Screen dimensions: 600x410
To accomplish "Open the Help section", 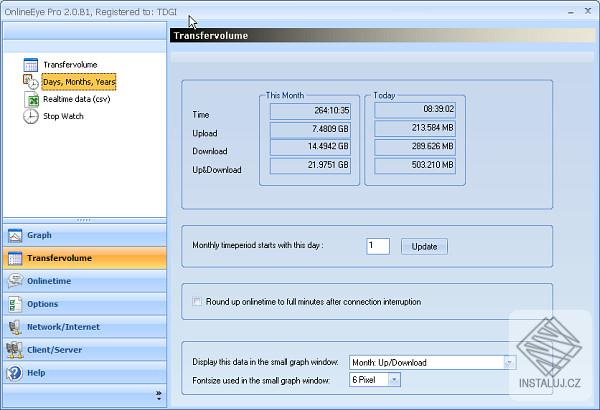I will click(85, 373).
